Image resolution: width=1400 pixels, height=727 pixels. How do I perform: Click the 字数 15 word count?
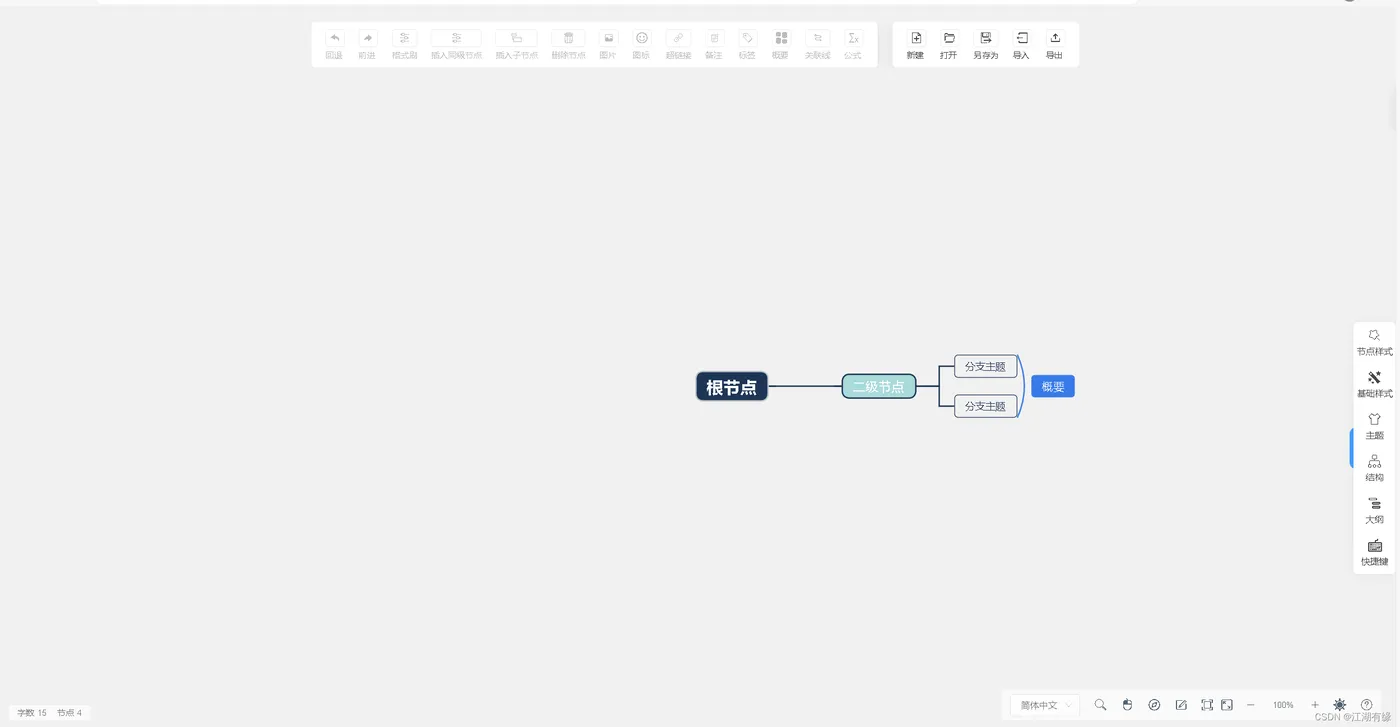point(32,713)
